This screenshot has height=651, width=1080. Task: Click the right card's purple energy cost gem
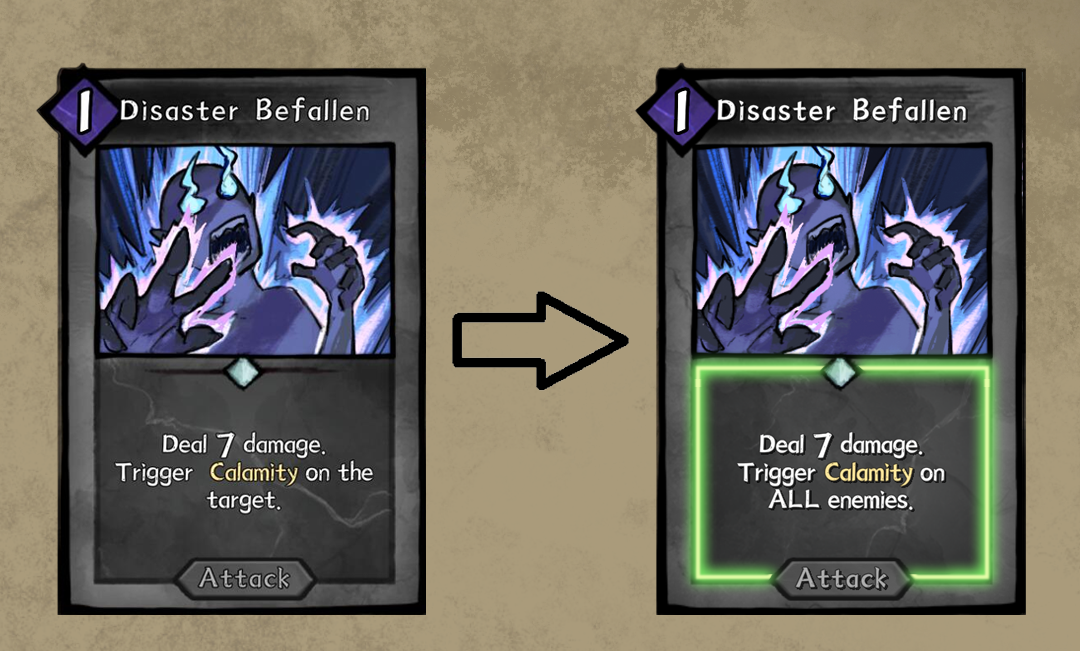(x=680, y=112)
